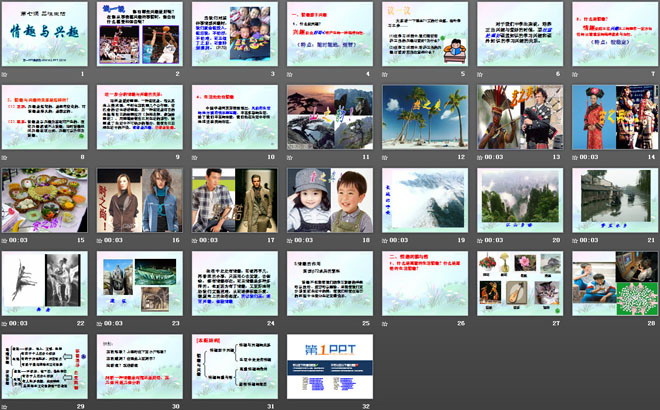660x410 pixels.
Task: Select slide 19 thumbnail with snowy mountain
Action: tap(425, 200)
